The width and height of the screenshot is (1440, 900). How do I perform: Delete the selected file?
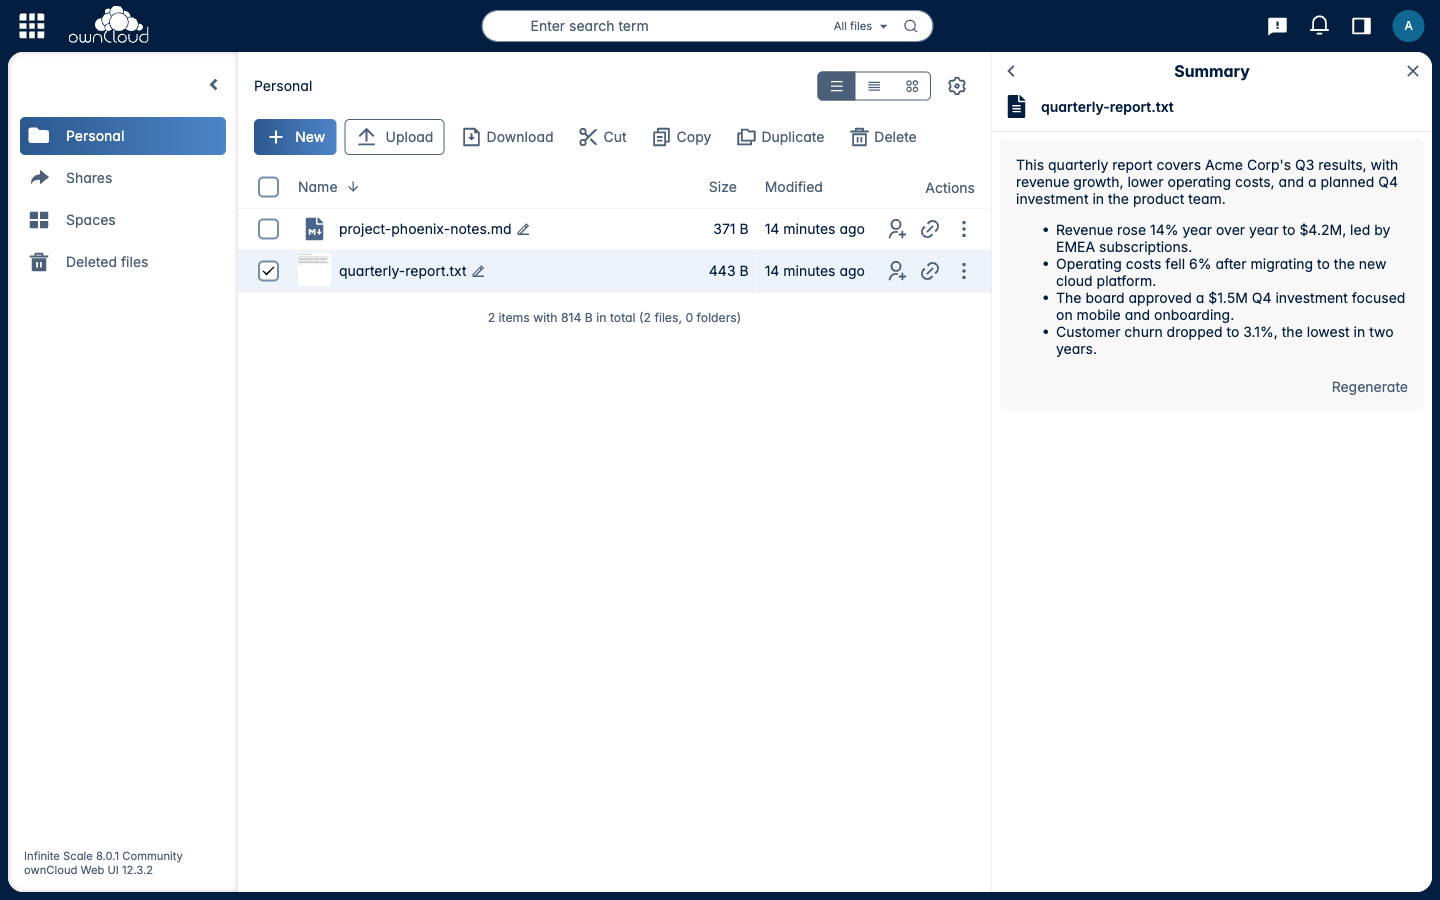(x=884, y=137)
